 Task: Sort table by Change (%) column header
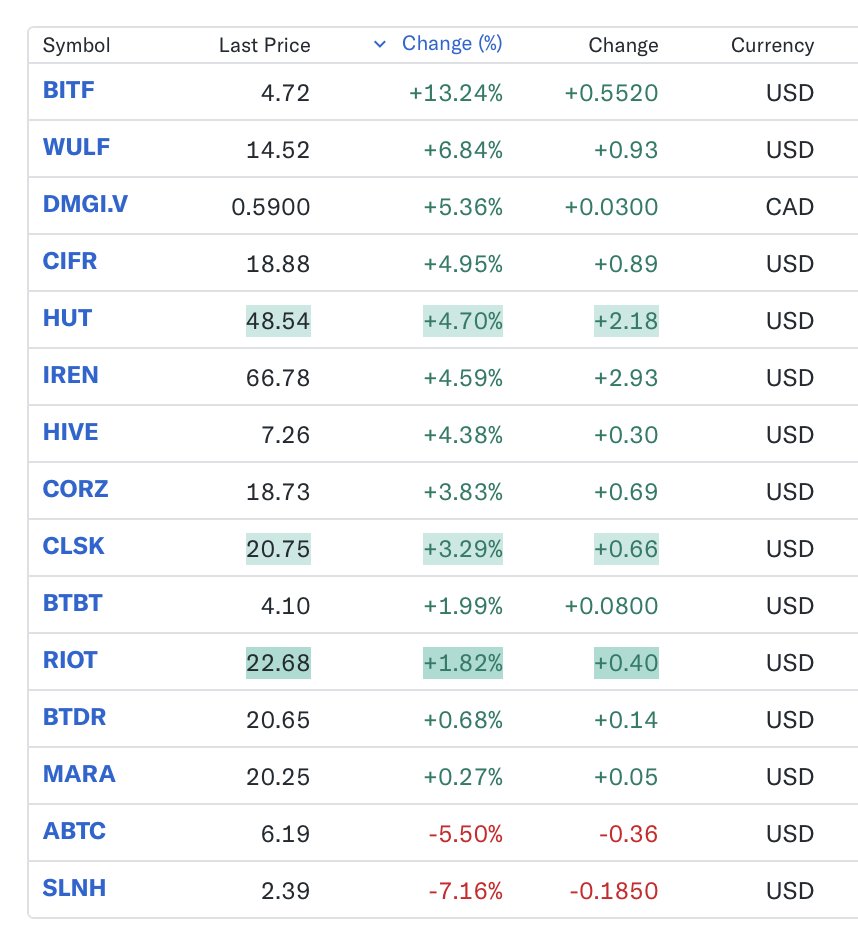coord(452,44)
